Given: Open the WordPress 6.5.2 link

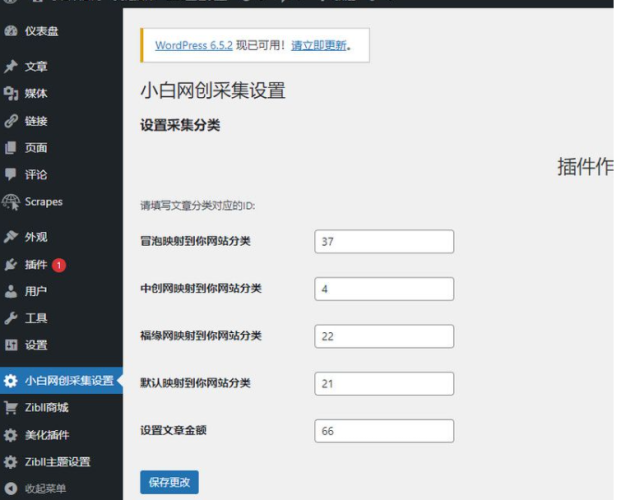Looking at the screenshot, I should pyautogui.click(x=194, y=45).
